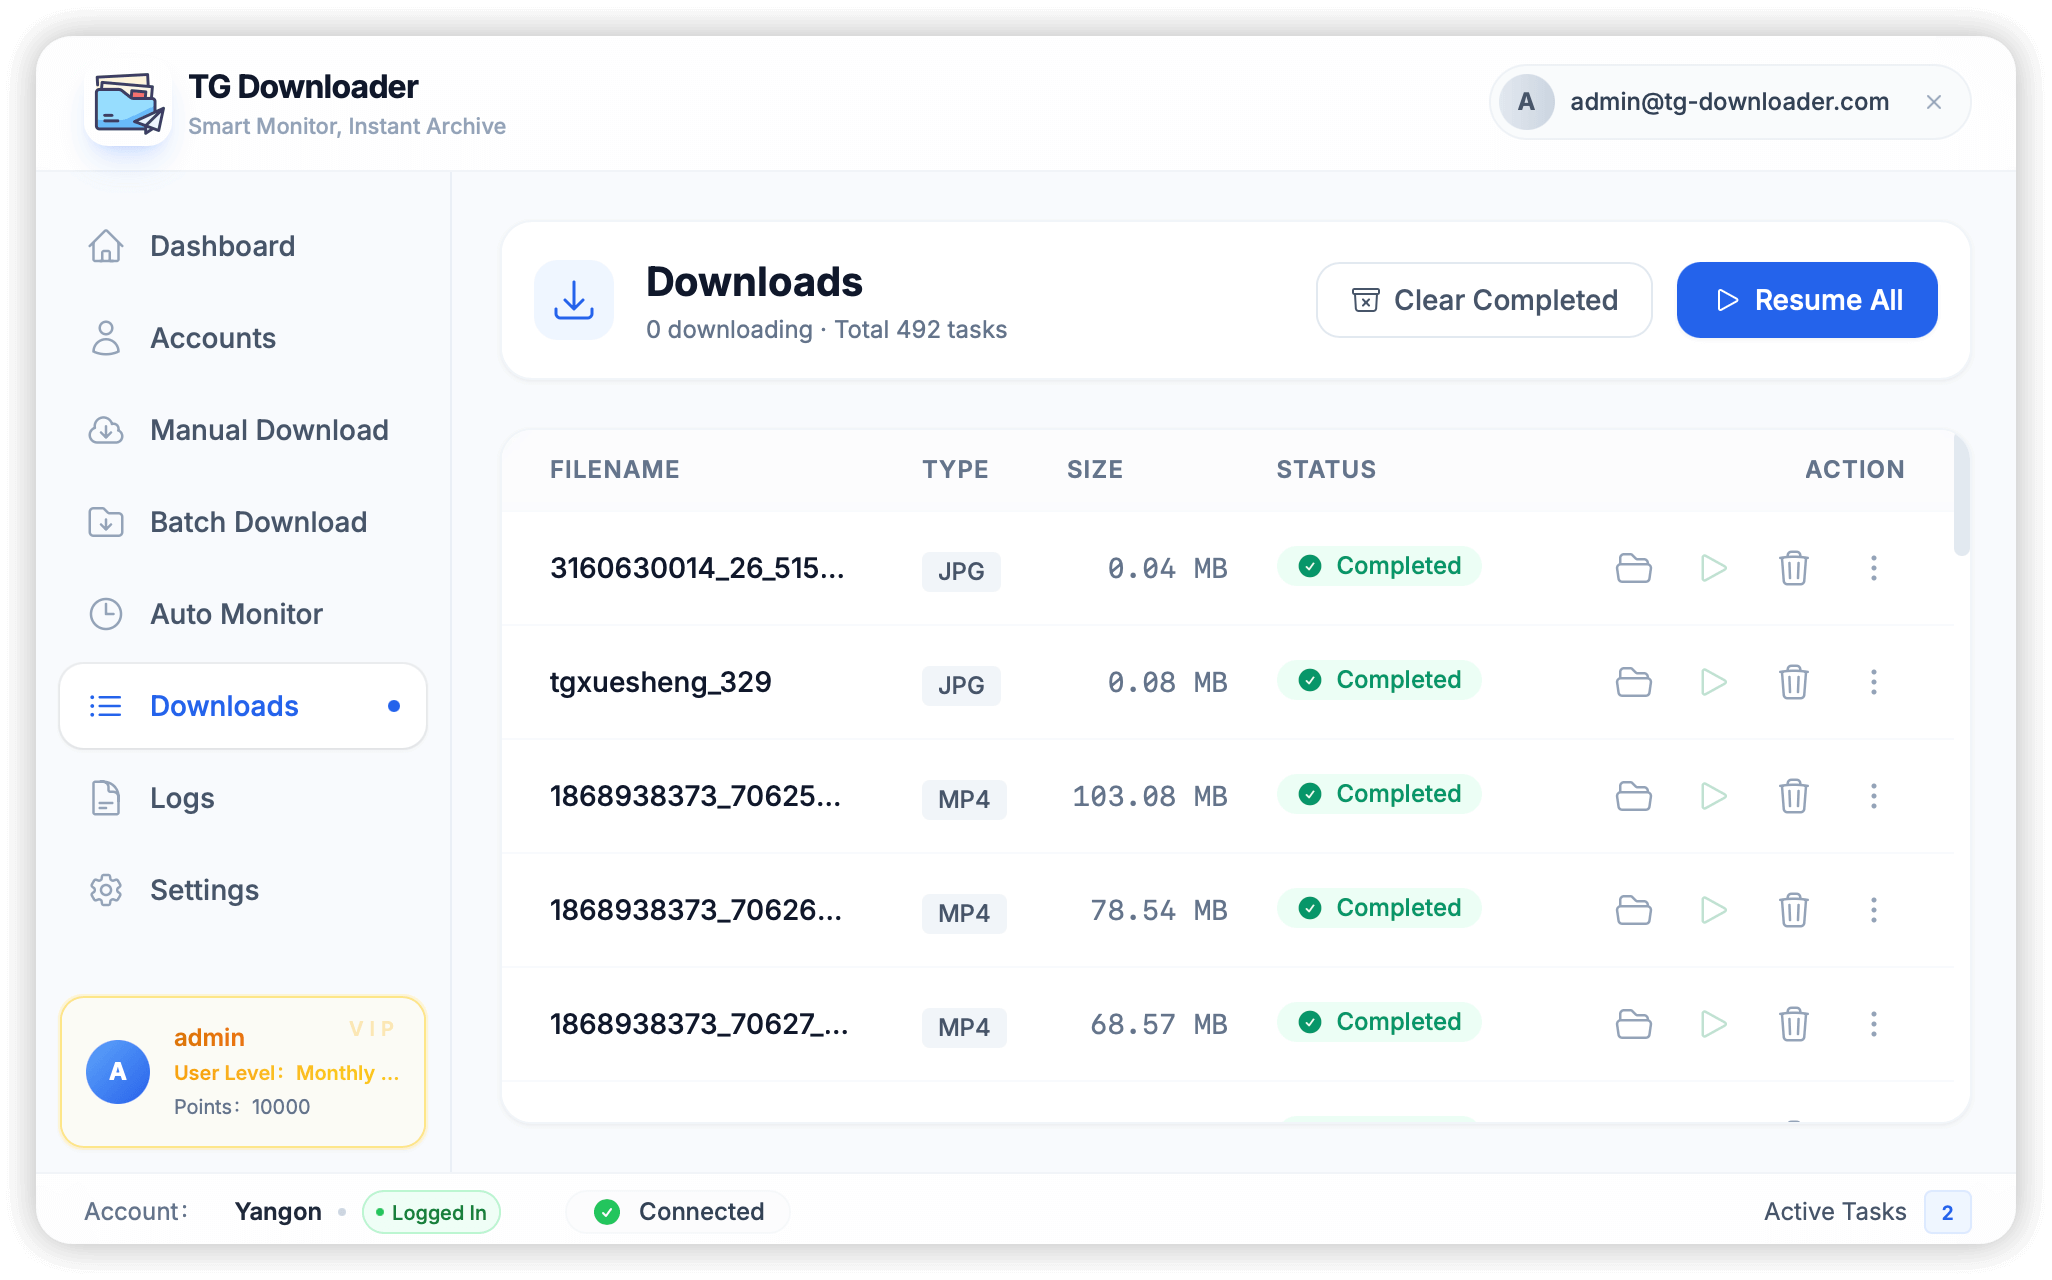Click the Connected status indicator
The image size is (2052, 1280).
(677, 1212)
